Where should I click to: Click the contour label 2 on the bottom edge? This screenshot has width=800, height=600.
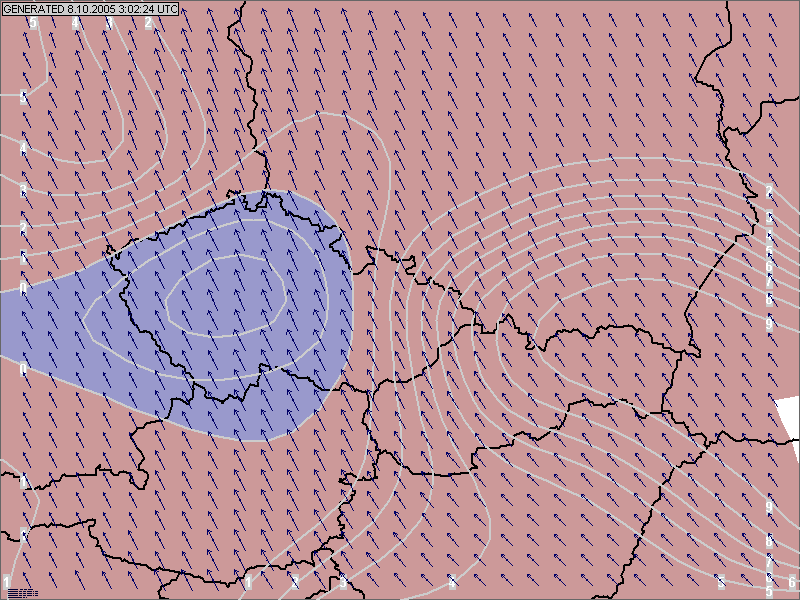pos(295,581)
